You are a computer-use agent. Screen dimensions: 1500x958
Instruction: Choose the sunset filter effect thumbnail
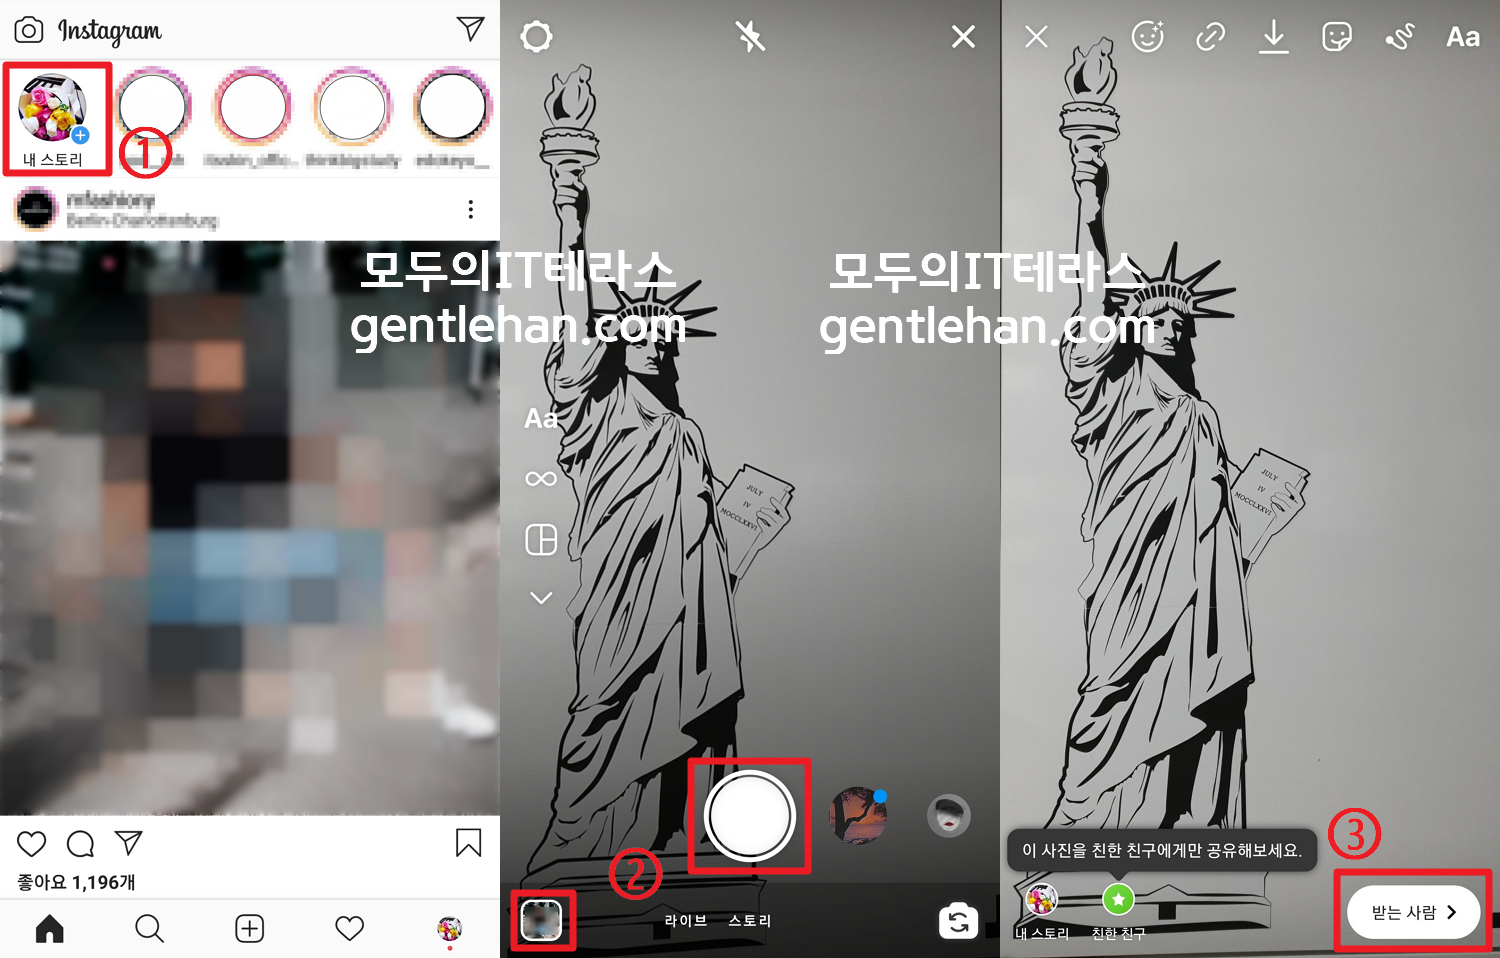click(858, 815)
